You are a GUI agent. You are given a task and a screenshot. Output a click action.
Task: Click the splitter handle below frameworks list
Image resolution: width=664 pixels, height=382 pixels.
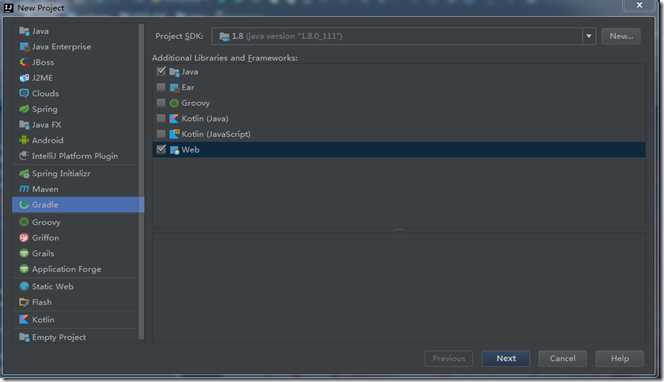398,230
